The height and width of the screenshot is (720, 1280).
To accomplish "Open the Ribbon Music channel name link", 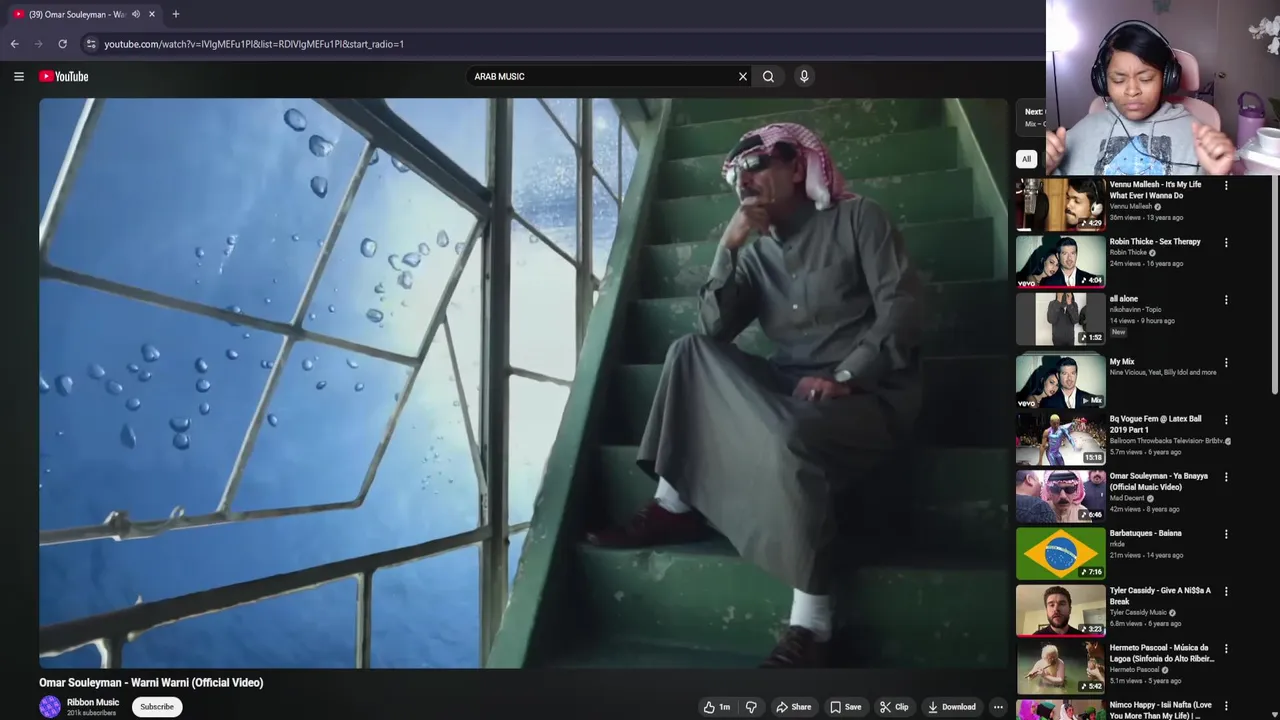I will (93, 702).
